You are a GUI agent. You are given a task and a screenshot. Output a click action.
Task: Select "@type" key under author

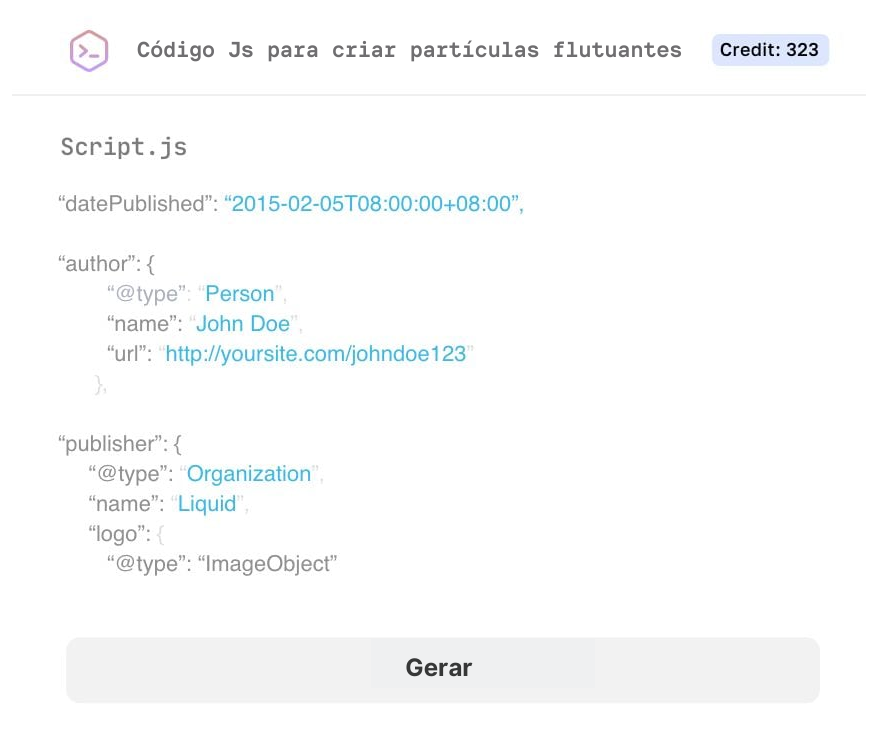146,294
